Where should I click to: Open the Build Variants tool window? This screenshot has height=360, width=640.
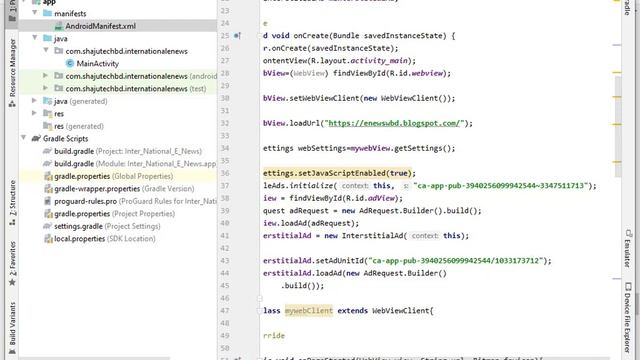[12, 328]
